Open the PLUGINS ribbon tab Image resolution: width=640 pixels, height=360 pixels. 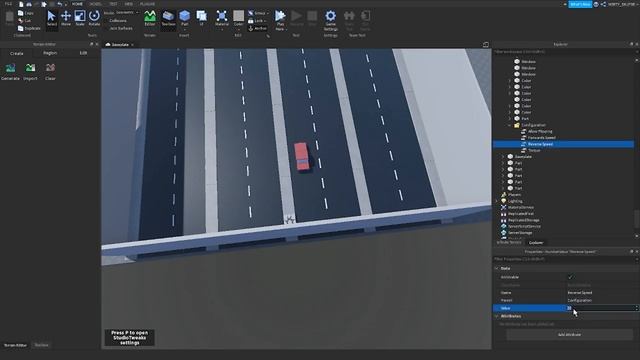pyautogui.click(x=147, y=4)
